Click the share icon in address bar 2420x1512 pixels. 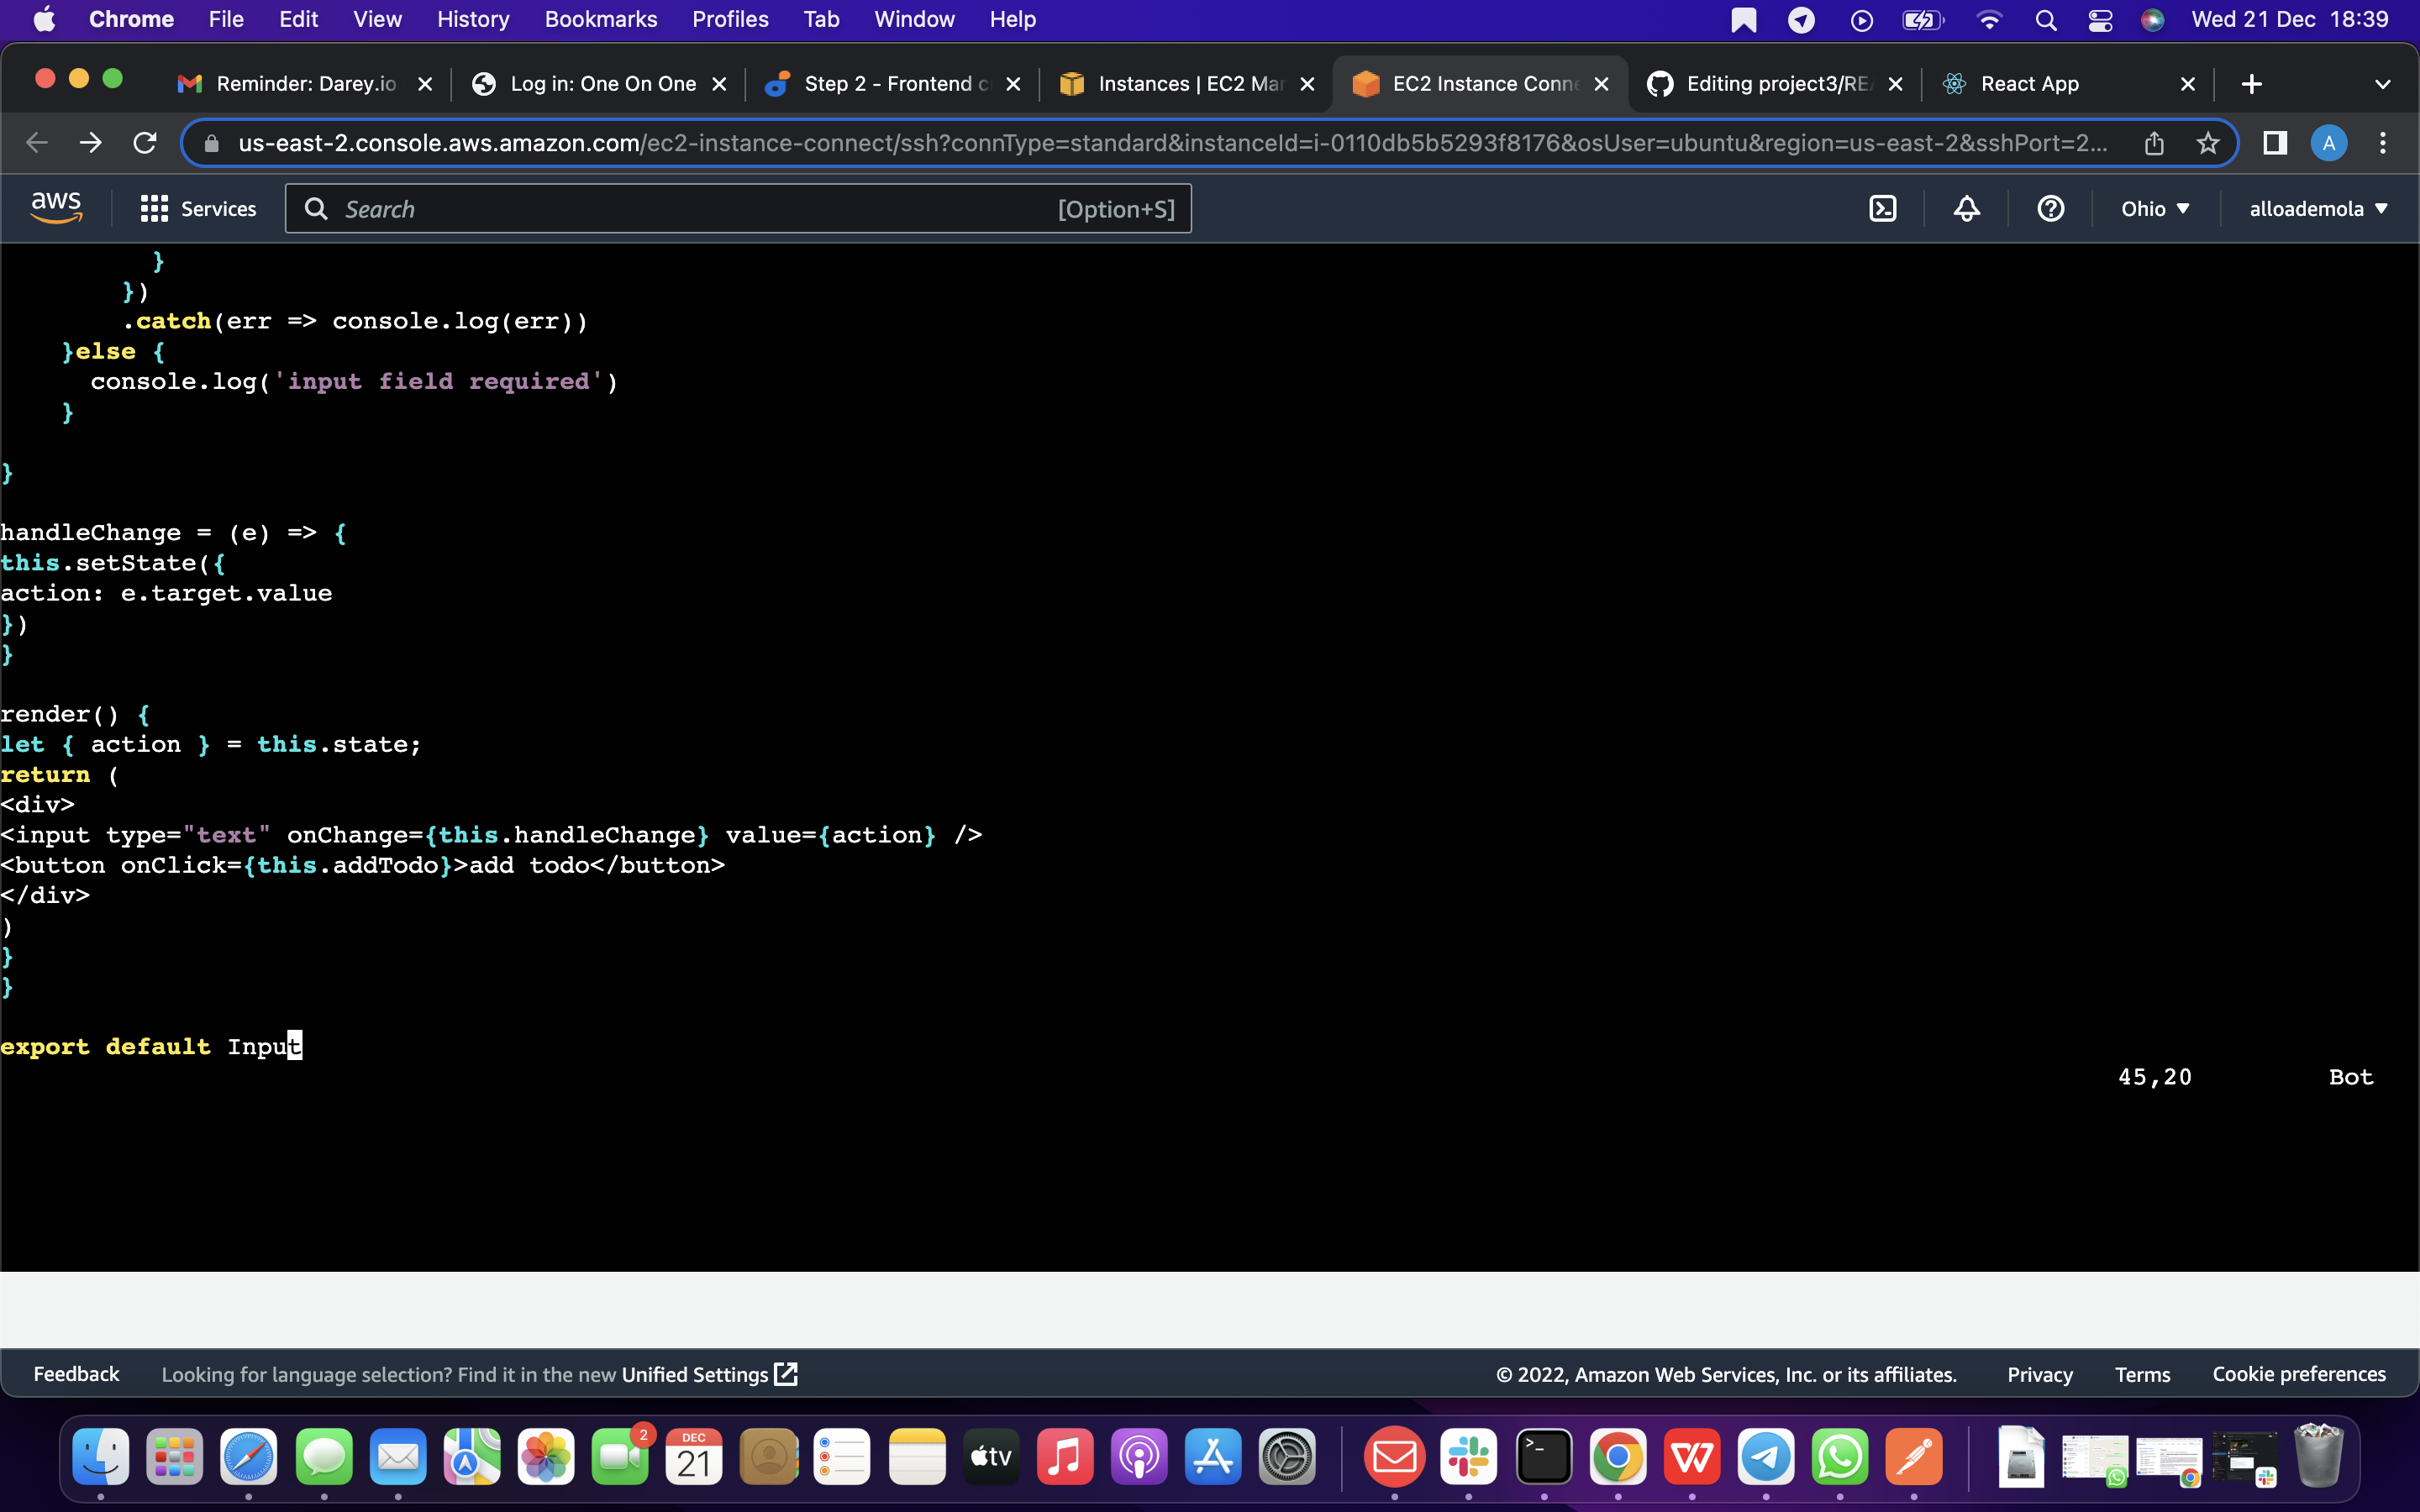[x=2154, y=143]
